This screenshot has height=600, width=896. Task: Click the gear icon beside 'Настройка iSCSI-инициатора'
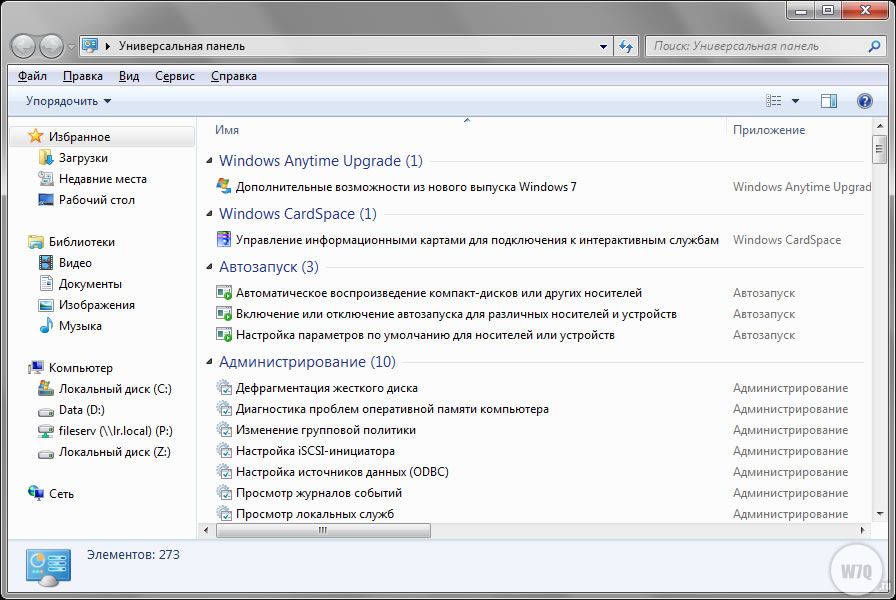(224, 450)
